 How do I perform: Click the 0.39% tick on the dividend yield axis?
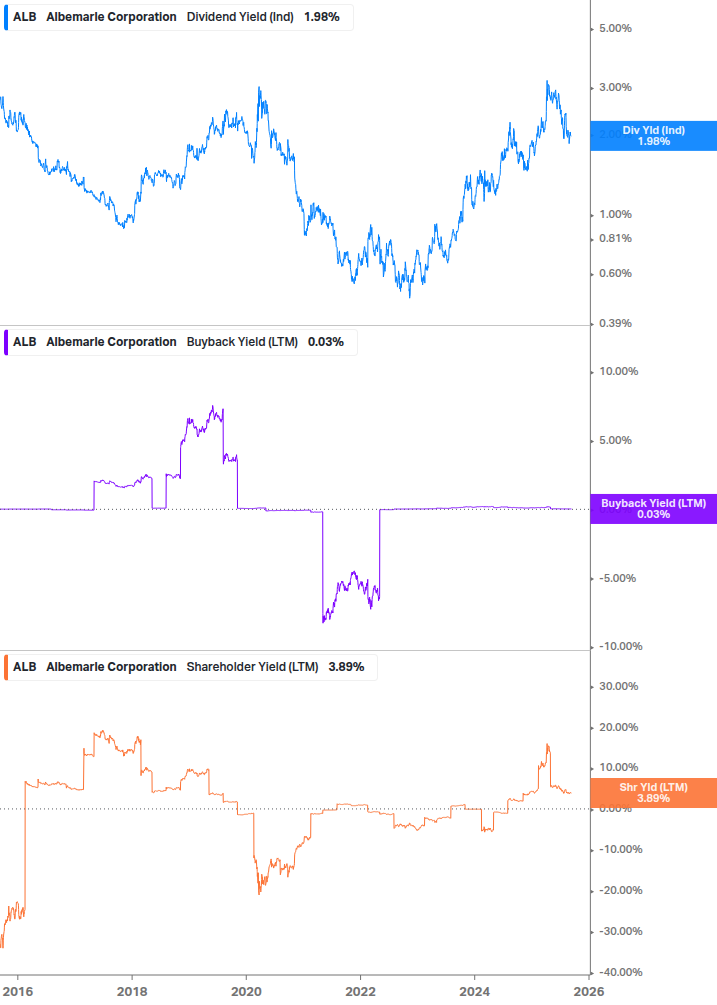point(615,323)
